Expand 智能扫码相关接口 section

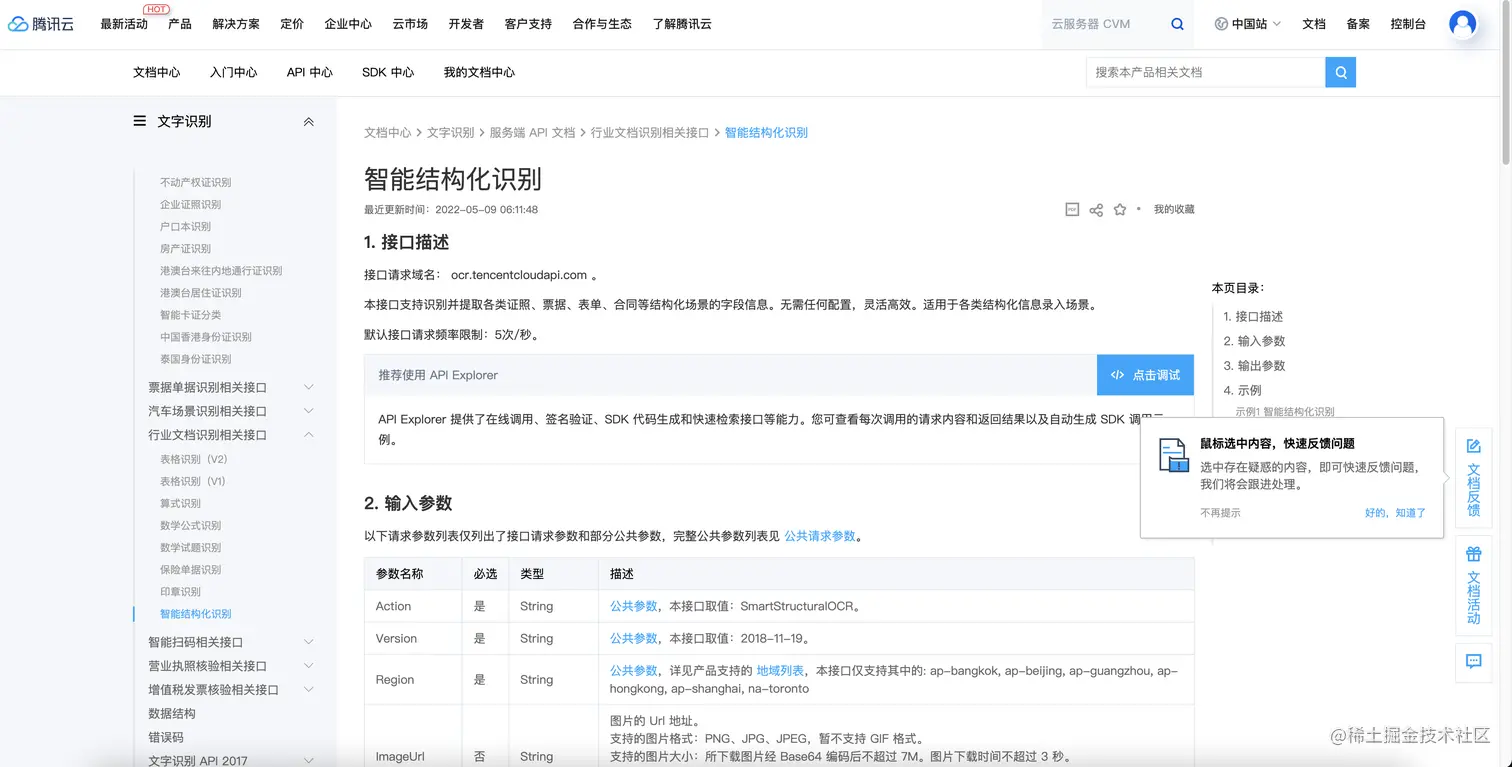coord(308,642)
